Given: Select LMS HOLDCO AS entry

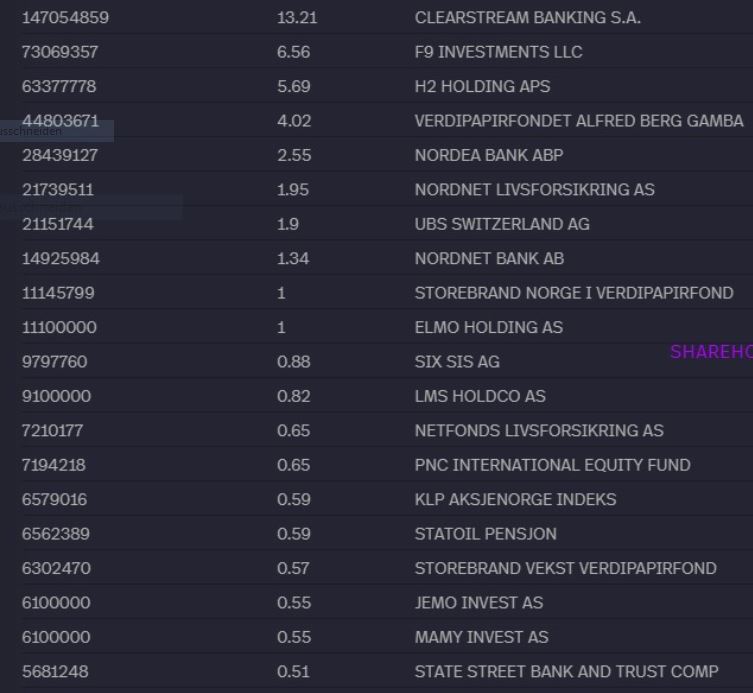Looking at the screenshot, I should 480,396.
